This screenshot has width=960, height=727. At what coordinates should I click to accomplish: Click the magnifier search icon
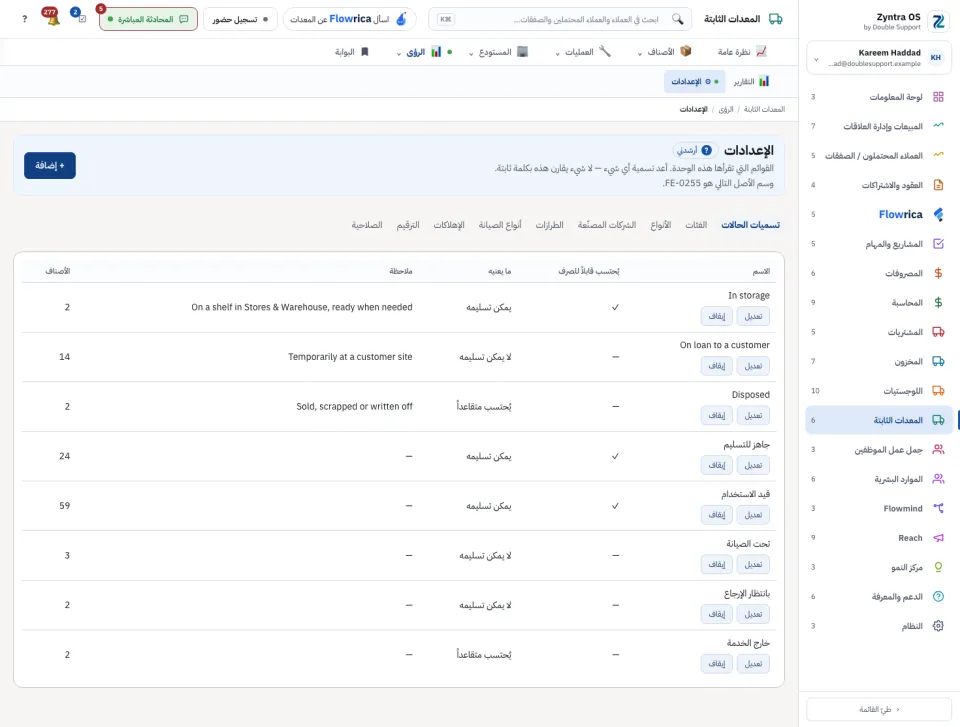coord(677,19)
